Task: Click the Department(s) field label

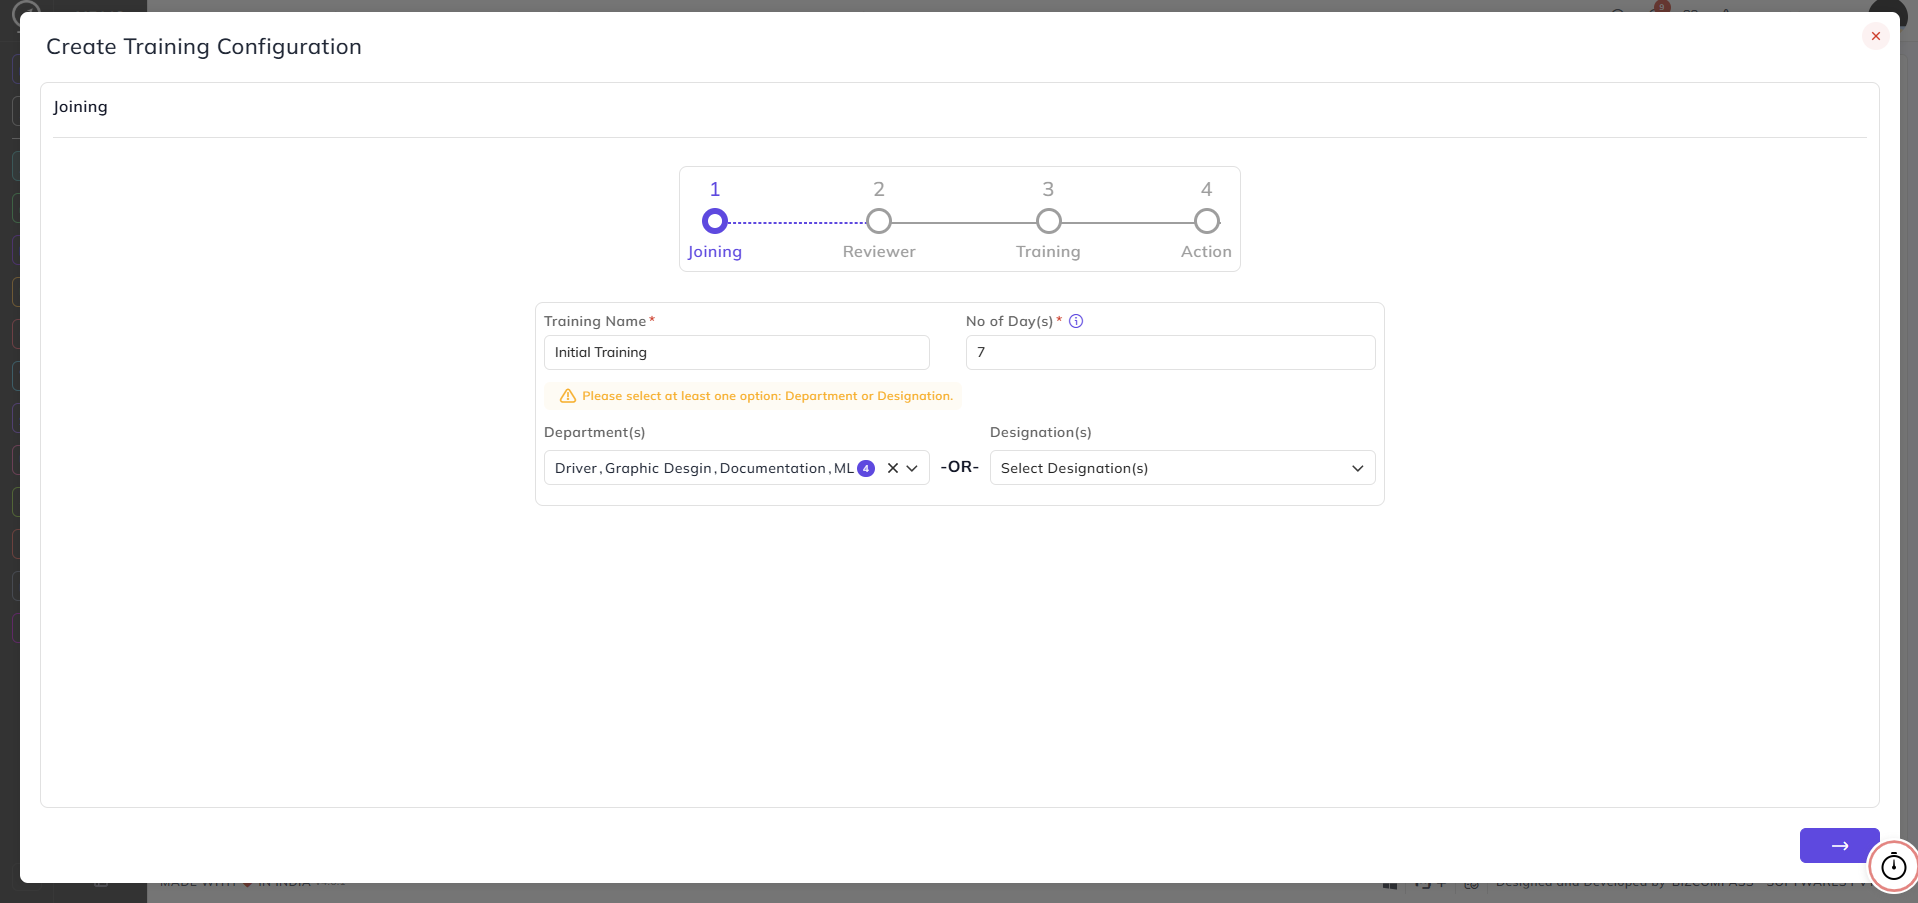Action: click(595, 432)
